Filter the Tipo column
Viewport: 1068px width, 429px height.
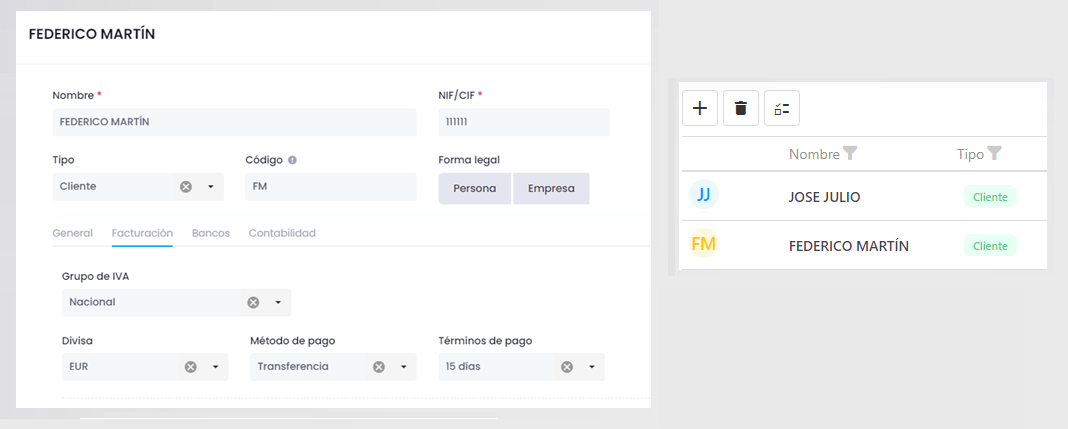994,154
